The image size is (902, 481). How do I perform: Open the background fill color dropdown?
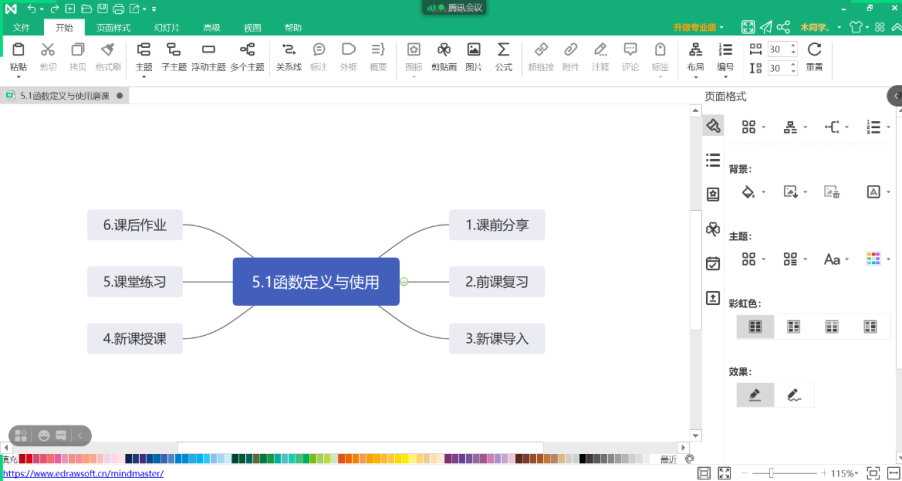764,192
